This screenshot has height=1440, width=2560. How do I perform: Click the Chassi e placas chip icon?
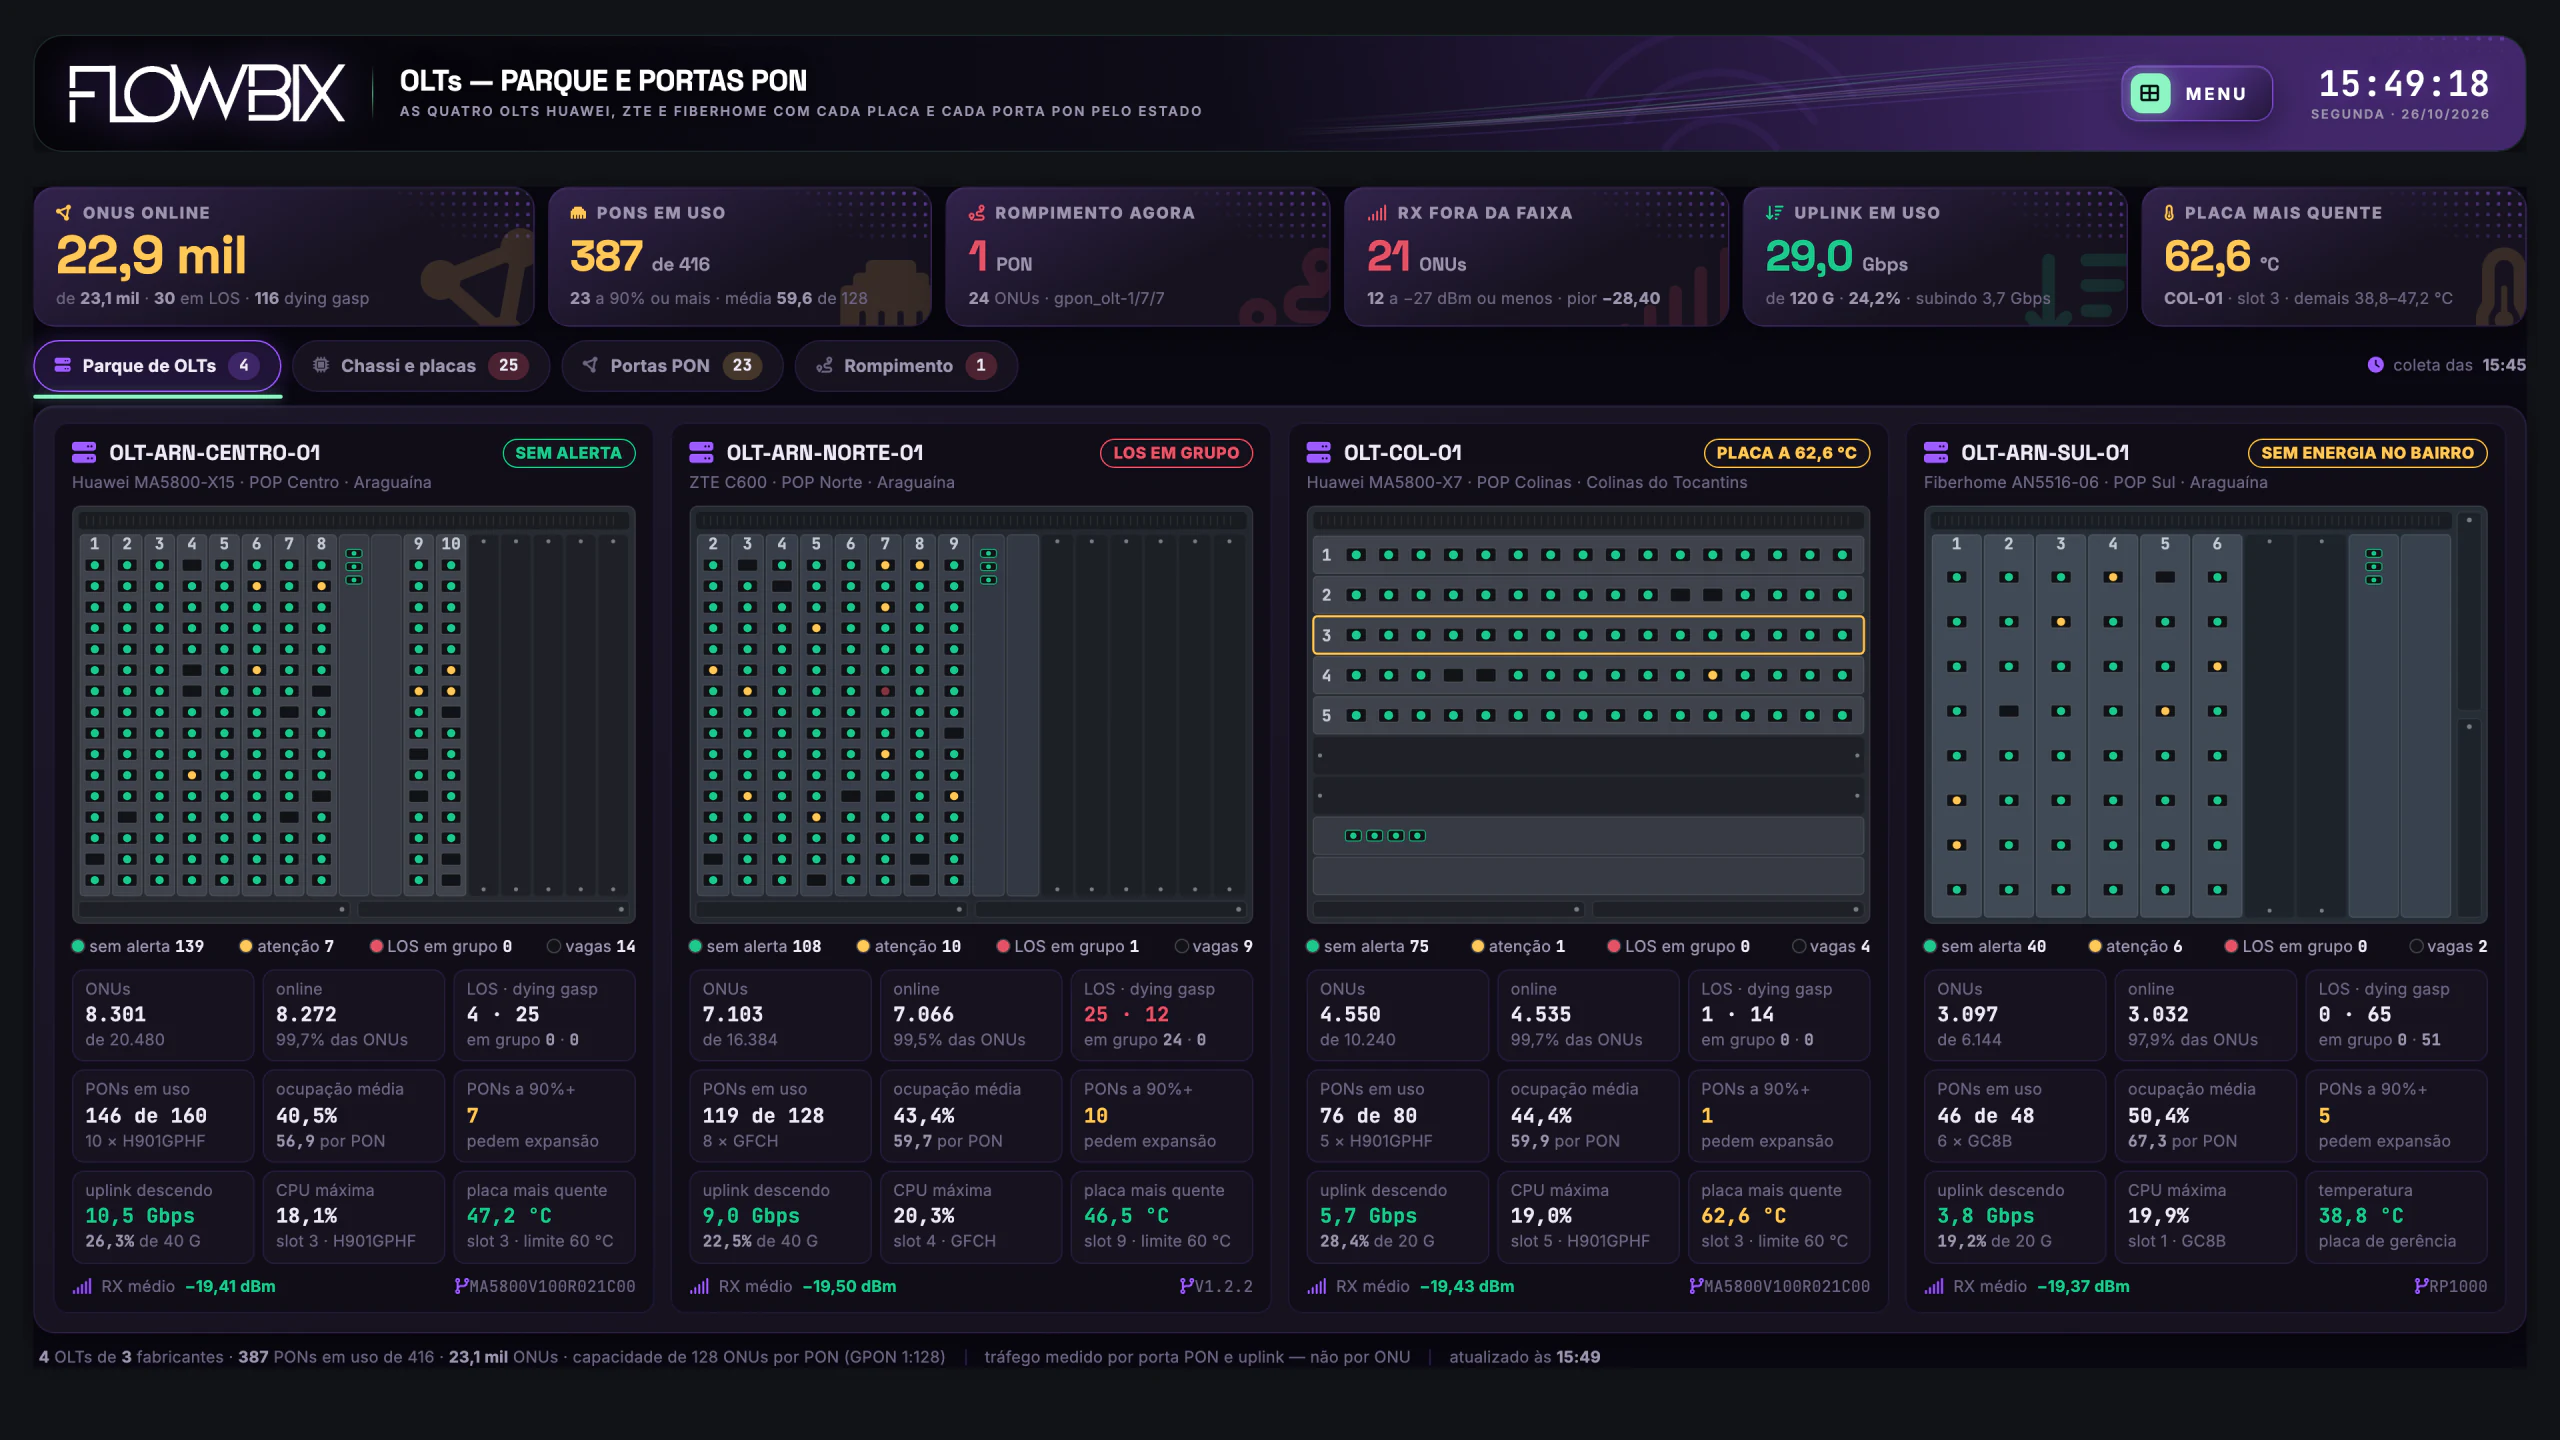(x=321, y=365)
